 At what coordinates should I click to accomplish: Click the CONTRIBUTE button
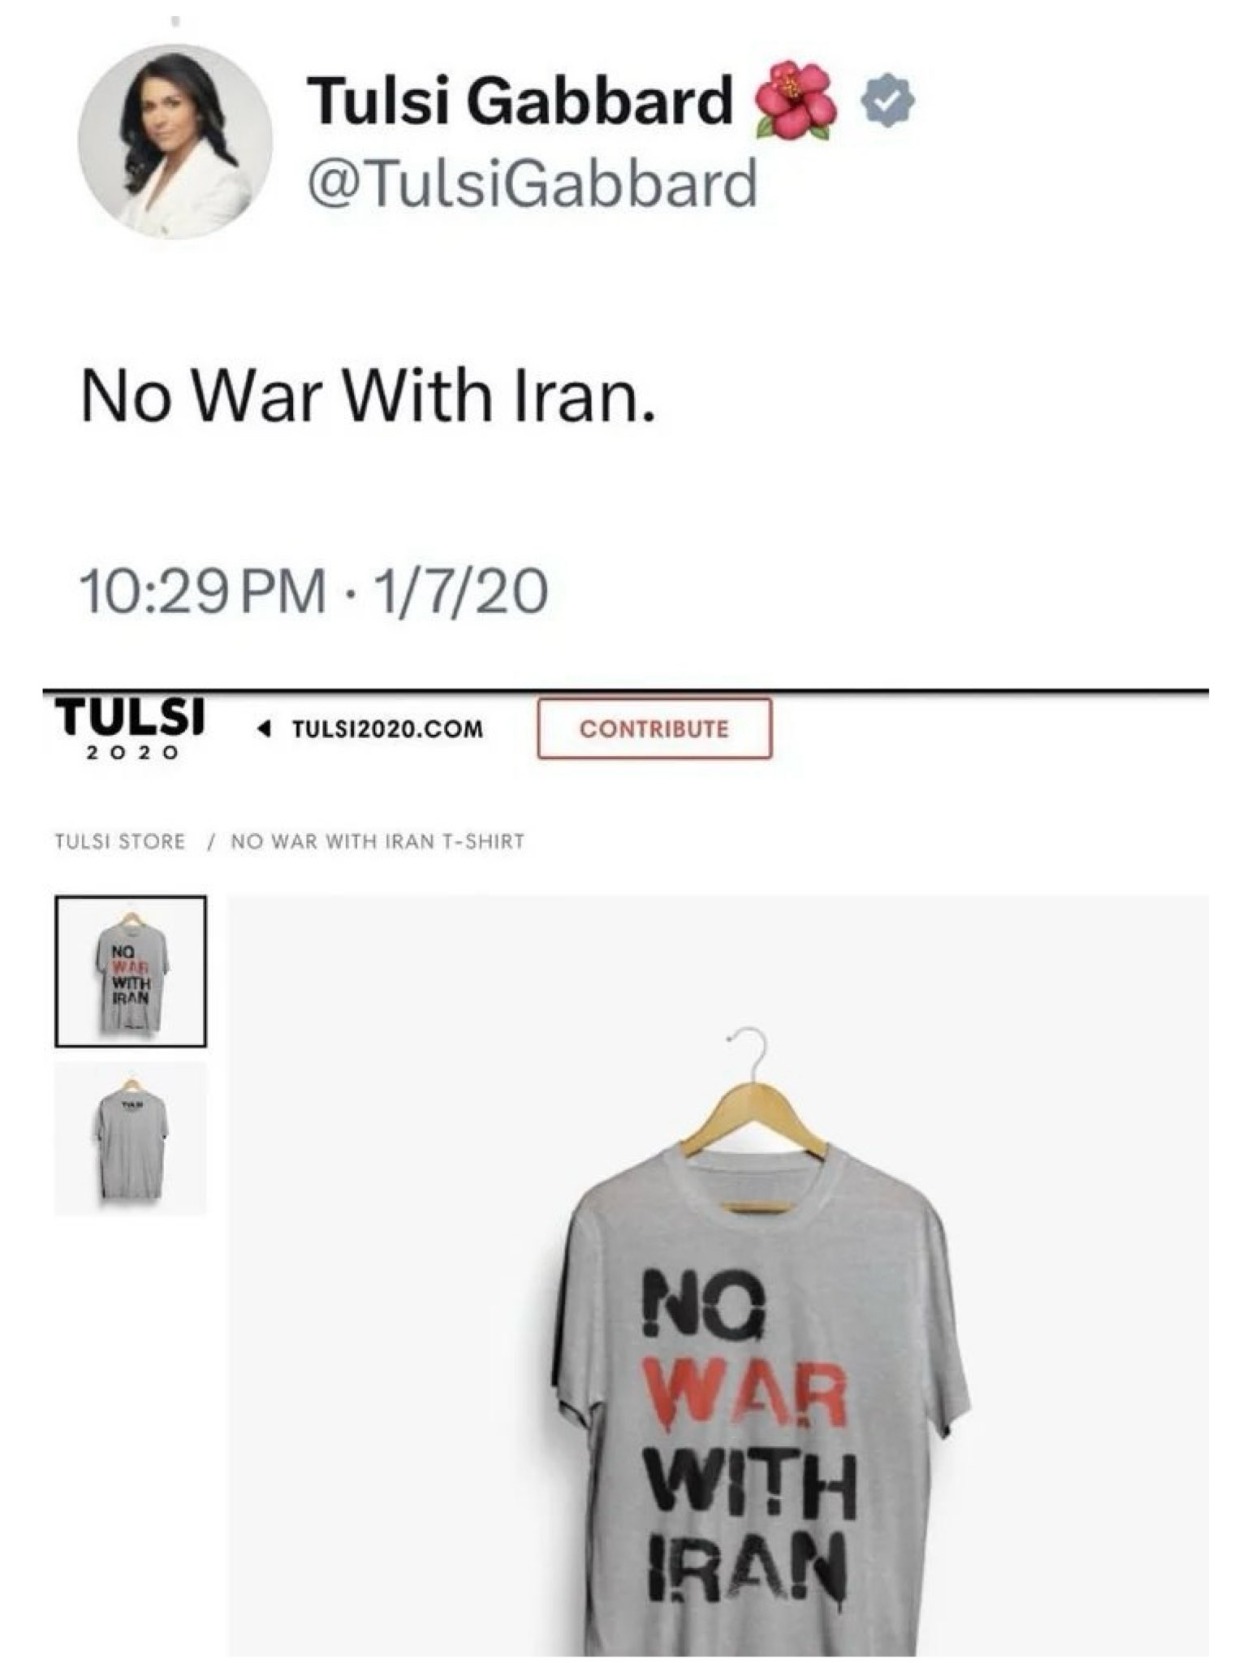tap(655, 729)
